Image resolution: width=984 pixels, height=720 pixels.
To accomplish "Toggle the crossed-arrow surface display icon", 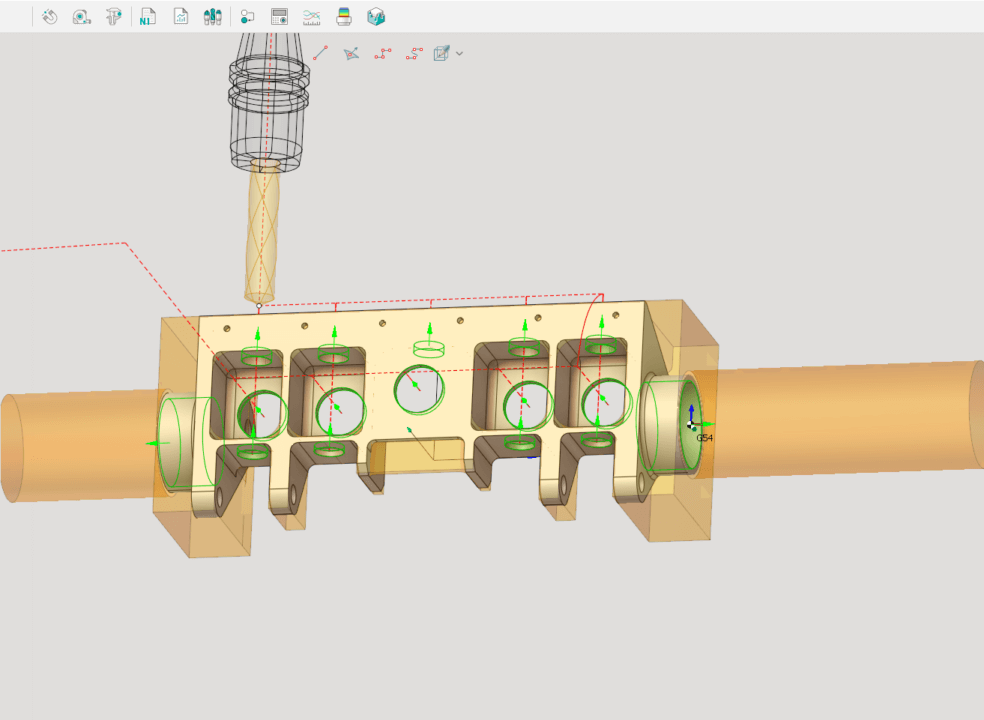I will 351,53.
